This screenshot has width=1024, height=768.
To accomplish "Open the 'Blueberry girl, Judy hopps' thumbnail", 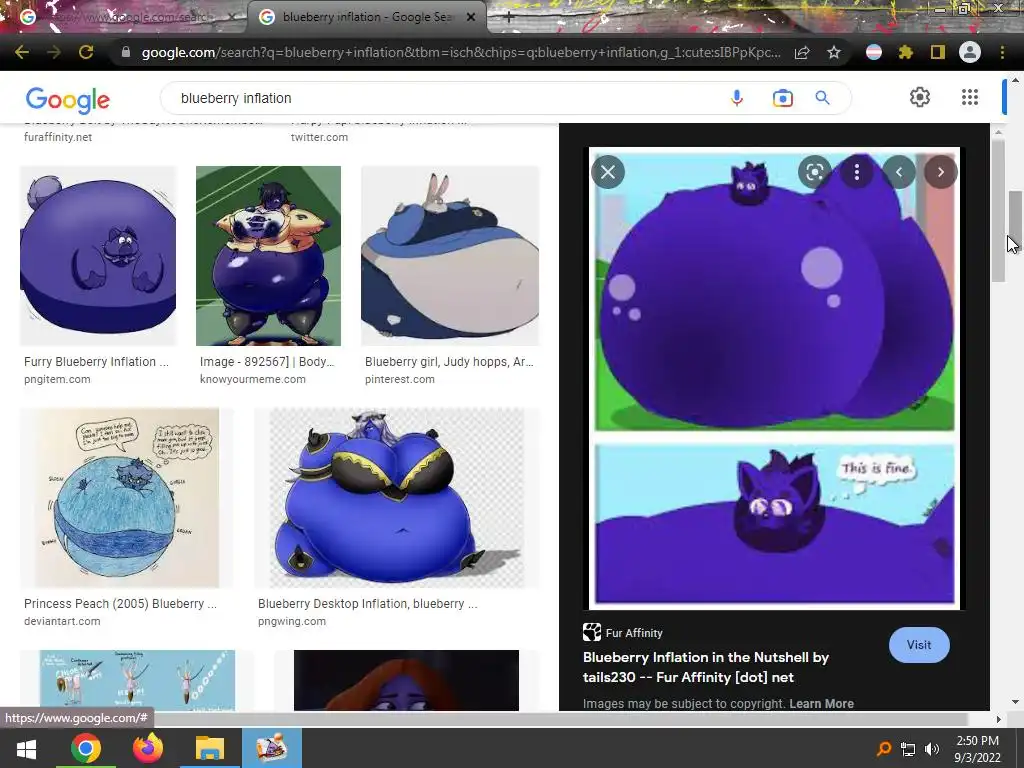I will [x=450, y=255].
